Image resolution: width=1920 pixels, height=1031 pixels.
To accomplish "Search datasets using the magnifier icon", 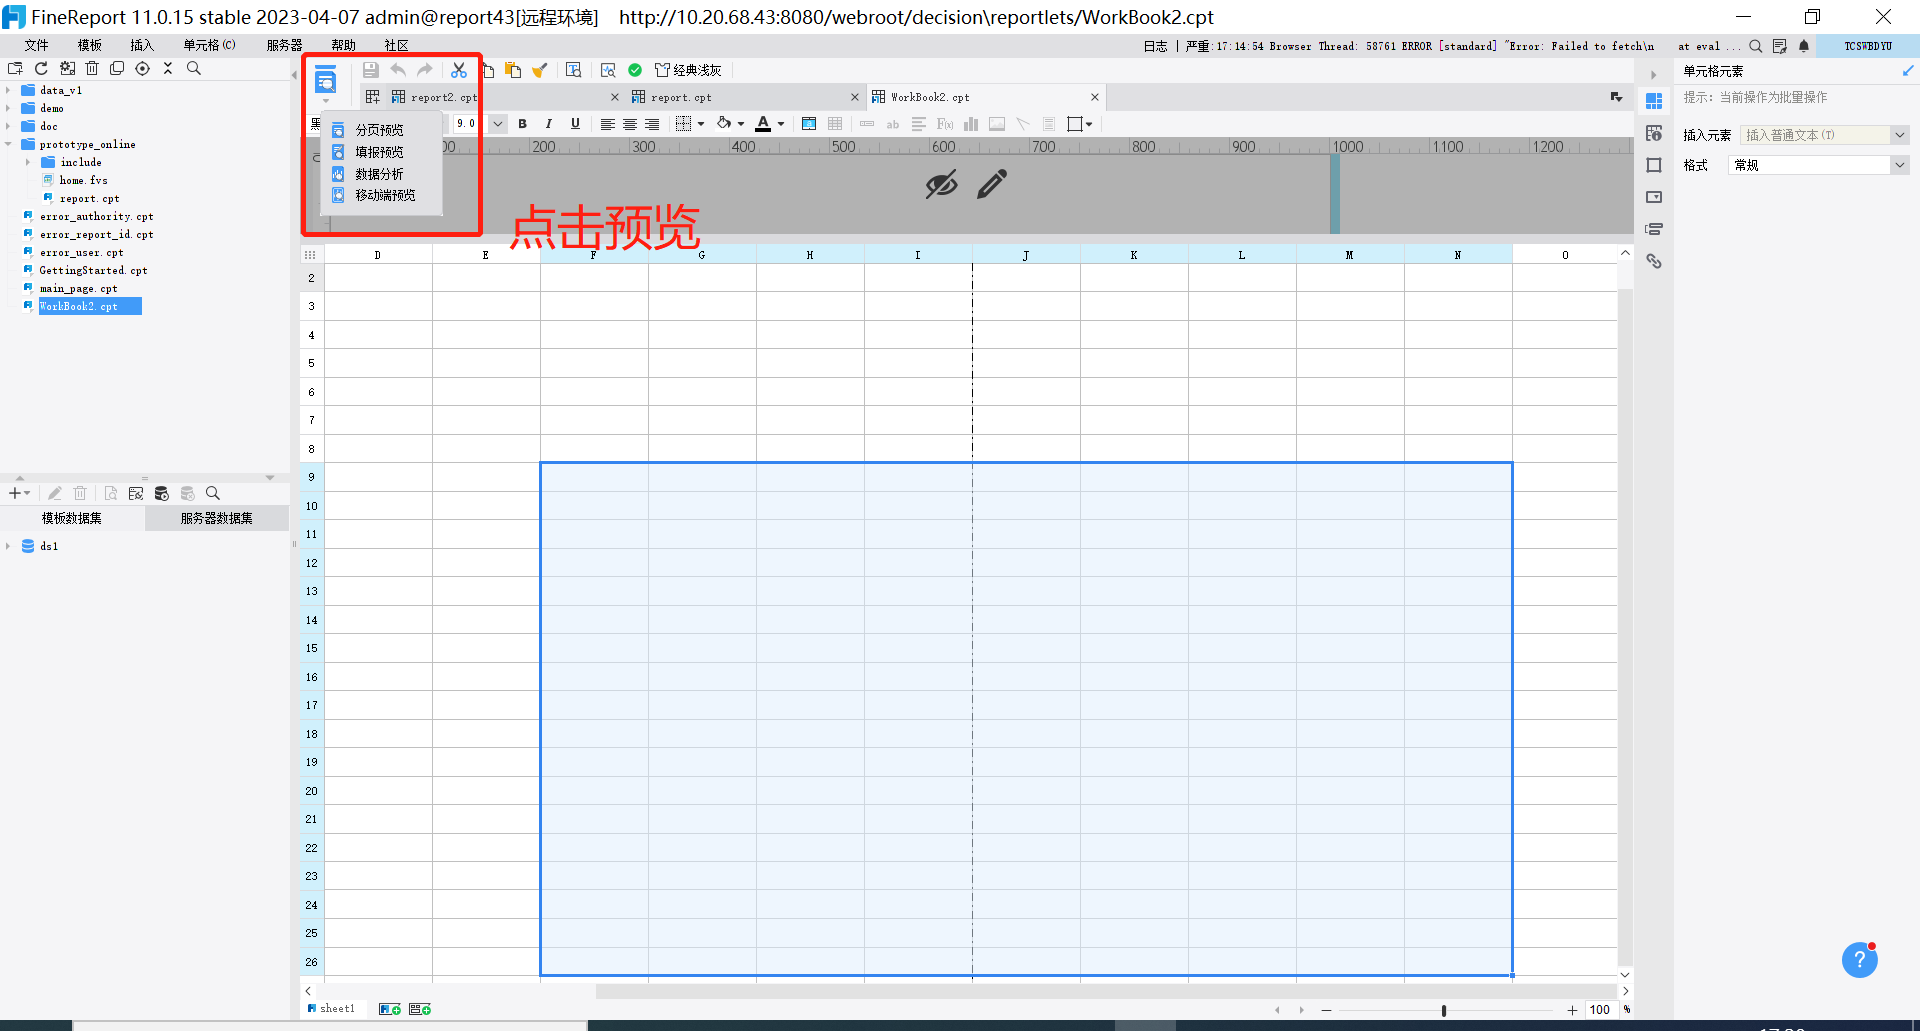I will (x=213, y=493).
